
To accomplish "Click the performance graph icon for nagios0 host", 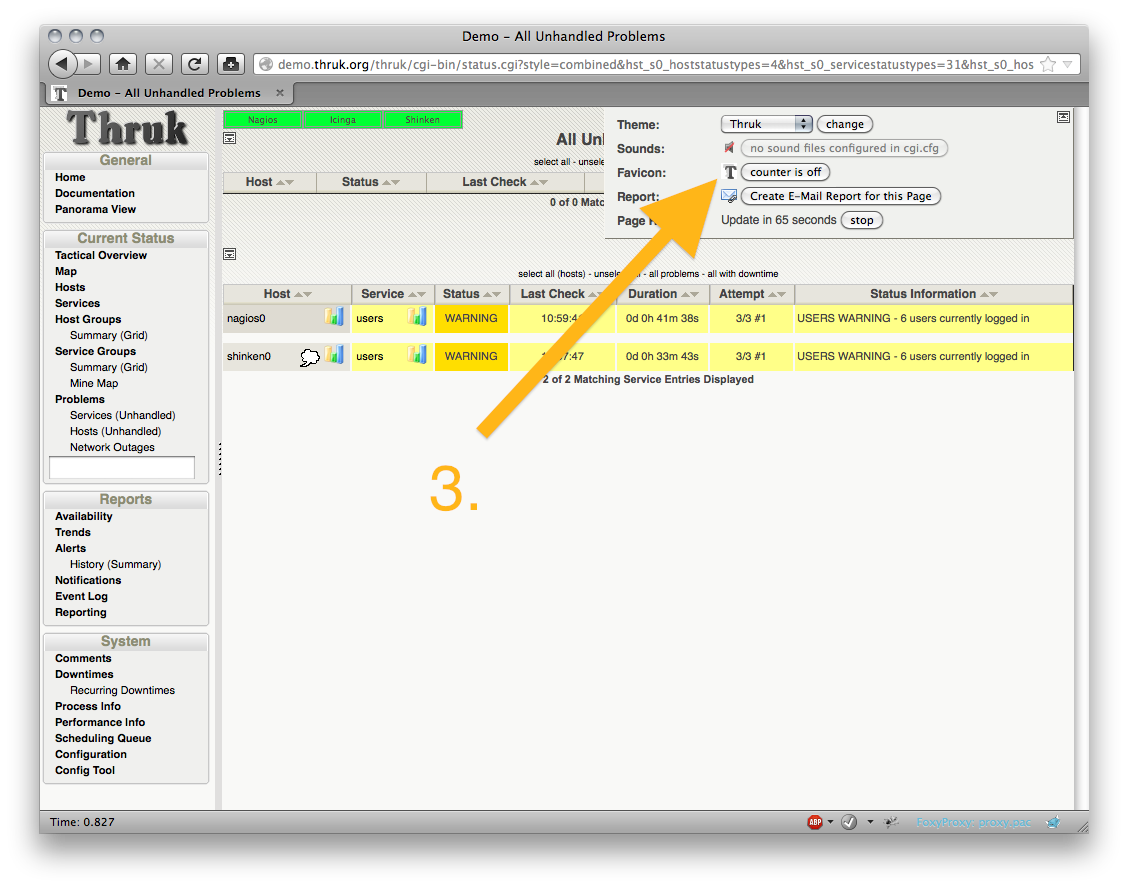I will (334, 318).
